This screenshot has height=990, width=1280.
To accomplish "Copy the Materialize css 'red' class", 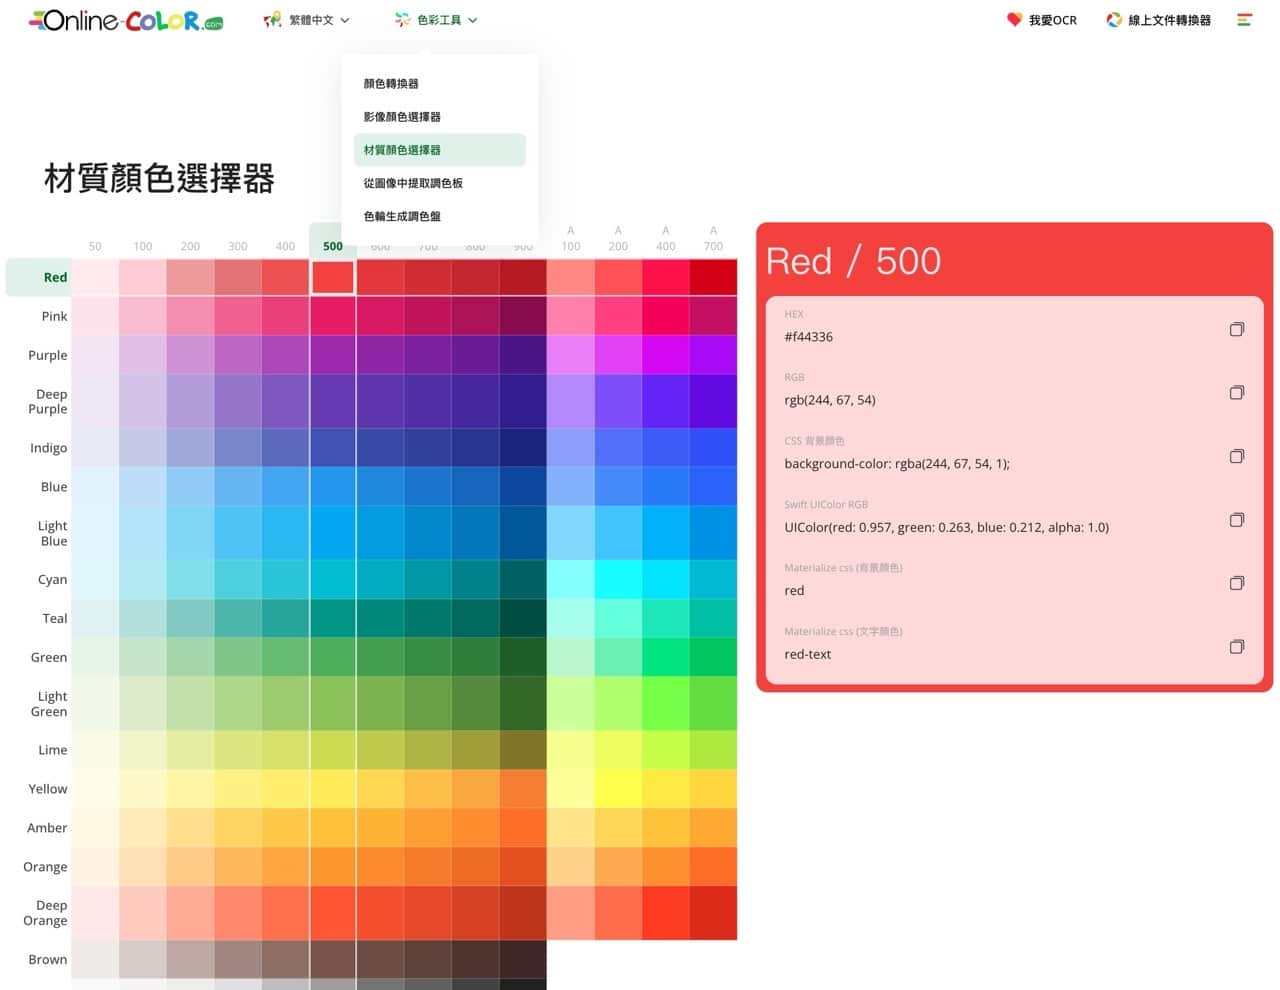I will pyautogui.click(x=1236, y=583).
